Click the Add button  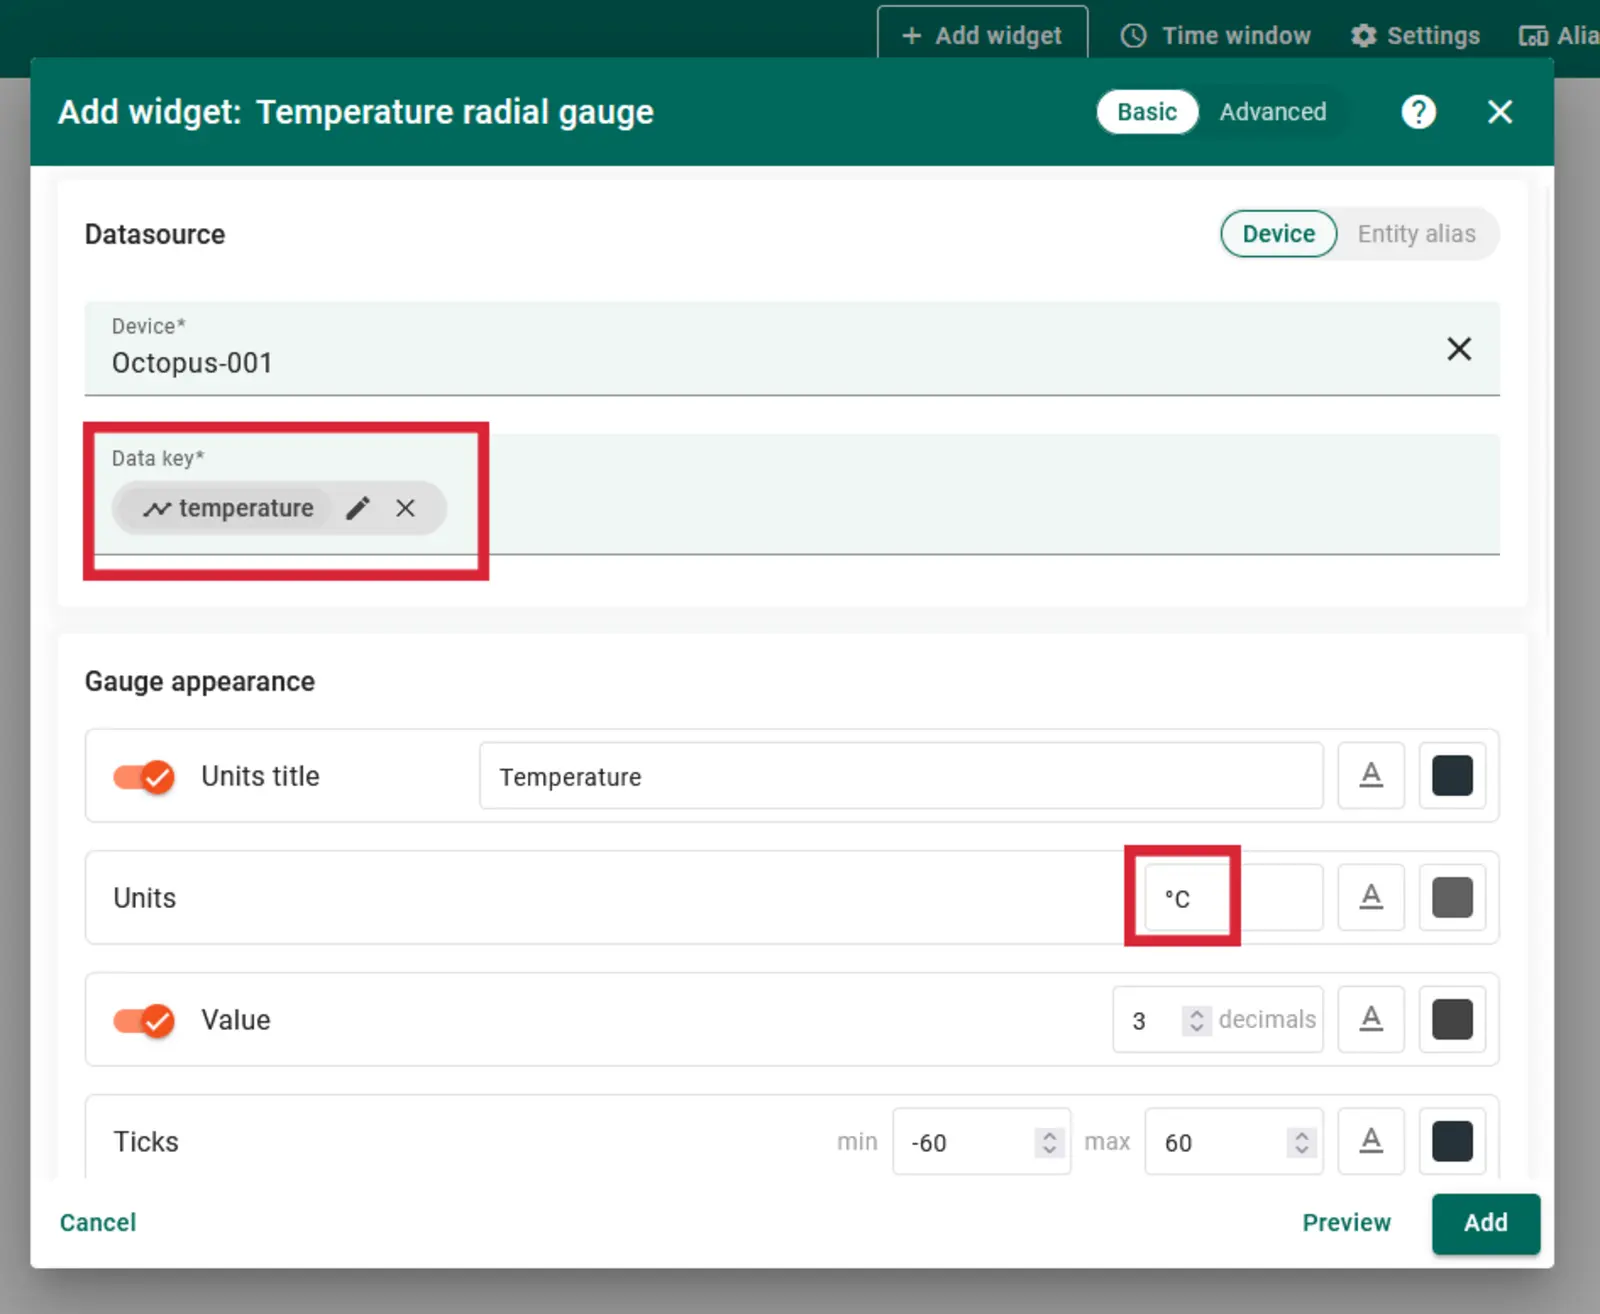click(x=1485, y=1223)
